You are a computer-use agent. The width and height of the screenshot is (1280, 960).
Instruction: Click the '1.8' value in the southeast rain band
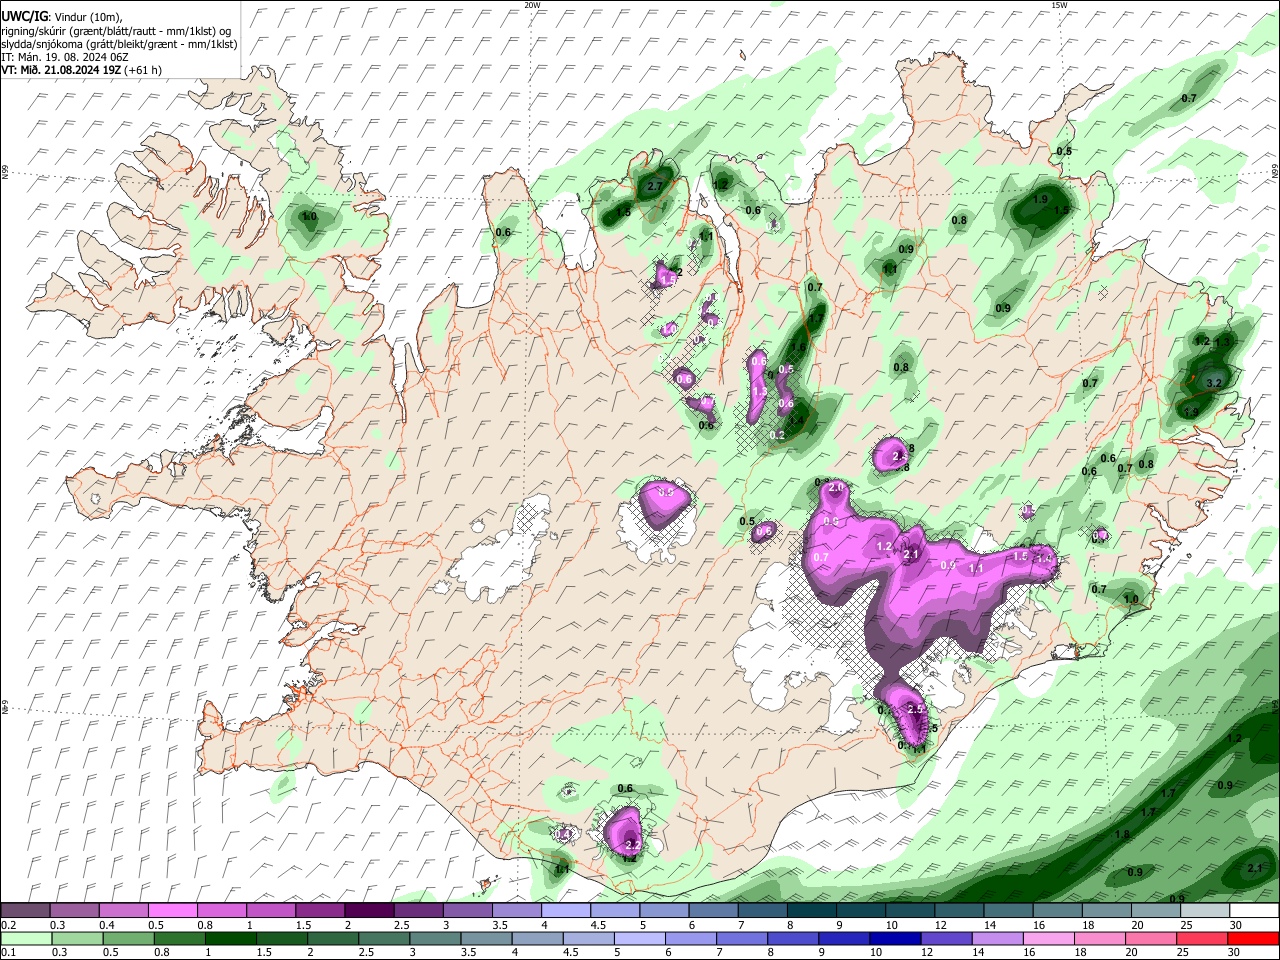tap(1122, 834)
